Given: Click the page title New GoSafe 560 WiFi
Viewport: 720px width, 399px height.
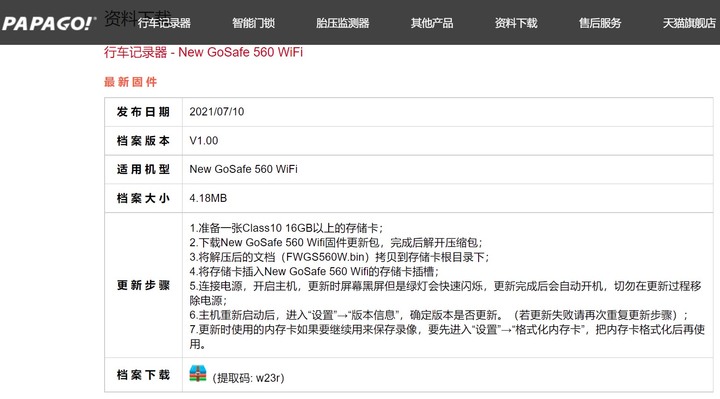Looking at the screenshot, I should tap(203, 52).
